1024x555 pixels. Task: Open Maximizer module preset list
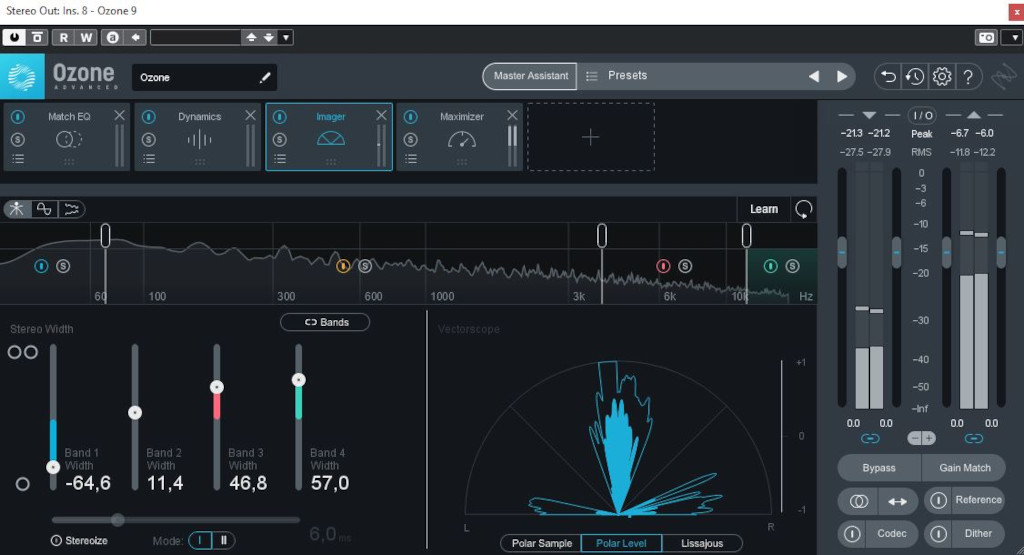(410, 159)
